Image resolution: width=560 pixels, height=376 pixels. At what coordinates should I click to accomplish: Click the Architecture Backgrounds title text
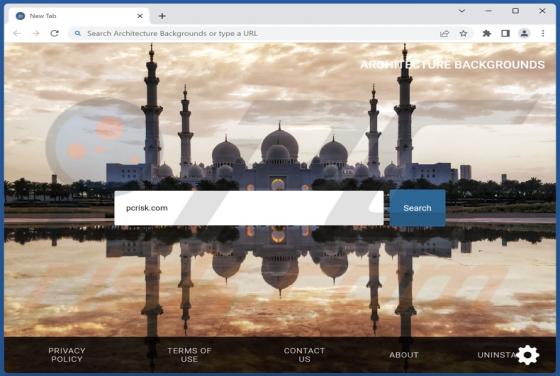coord(452,65)
